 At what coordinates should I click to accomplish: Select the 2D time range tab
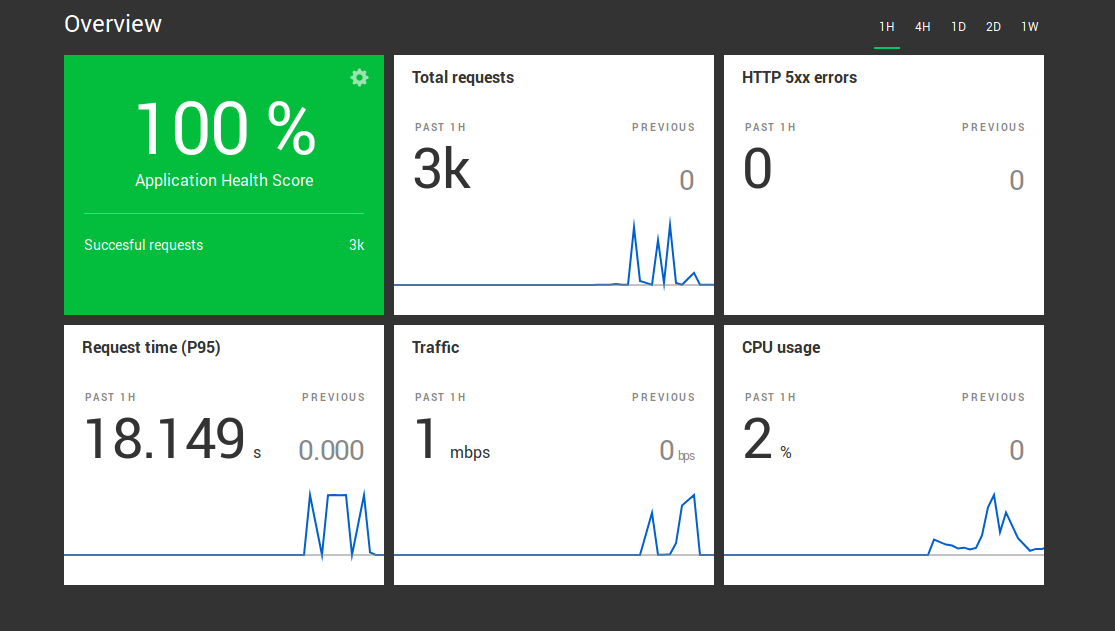click(993, 27)
